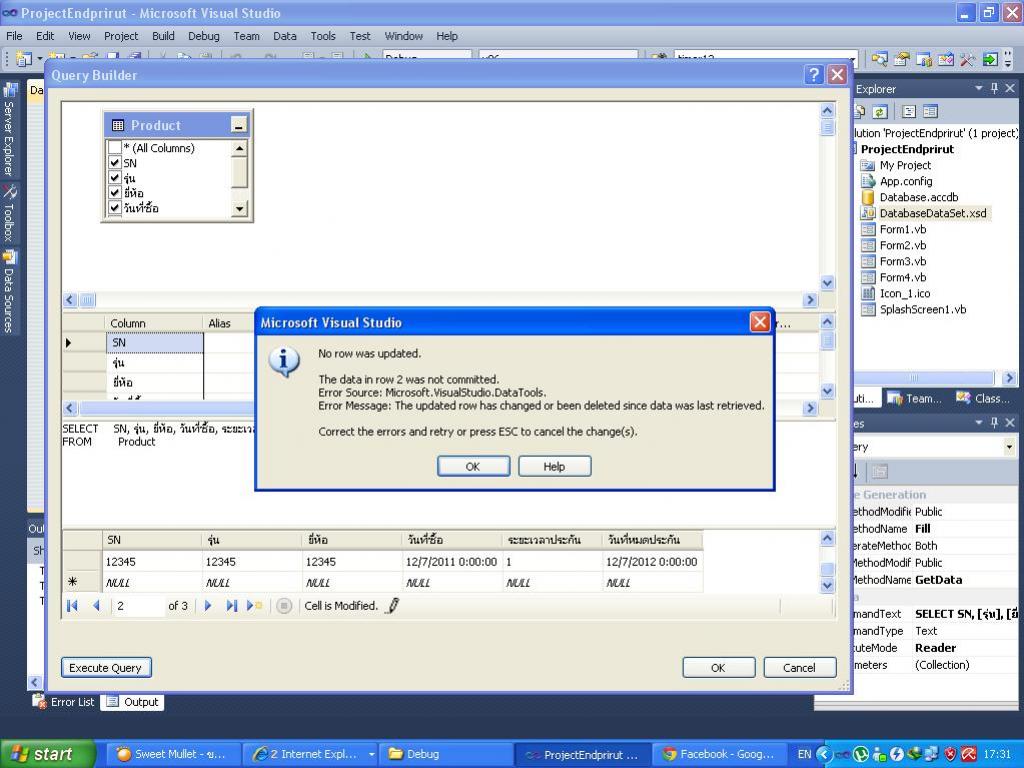1024x768 pixels.
Task: Click the 12/7/2012 0:00:00 result cell
Action: (652, 562)
